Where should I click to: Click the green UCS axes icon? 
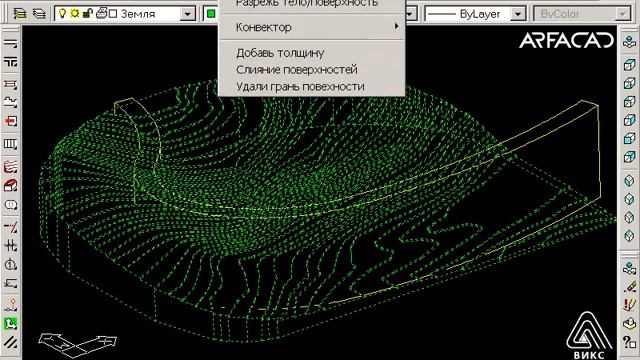pos(11,324)
